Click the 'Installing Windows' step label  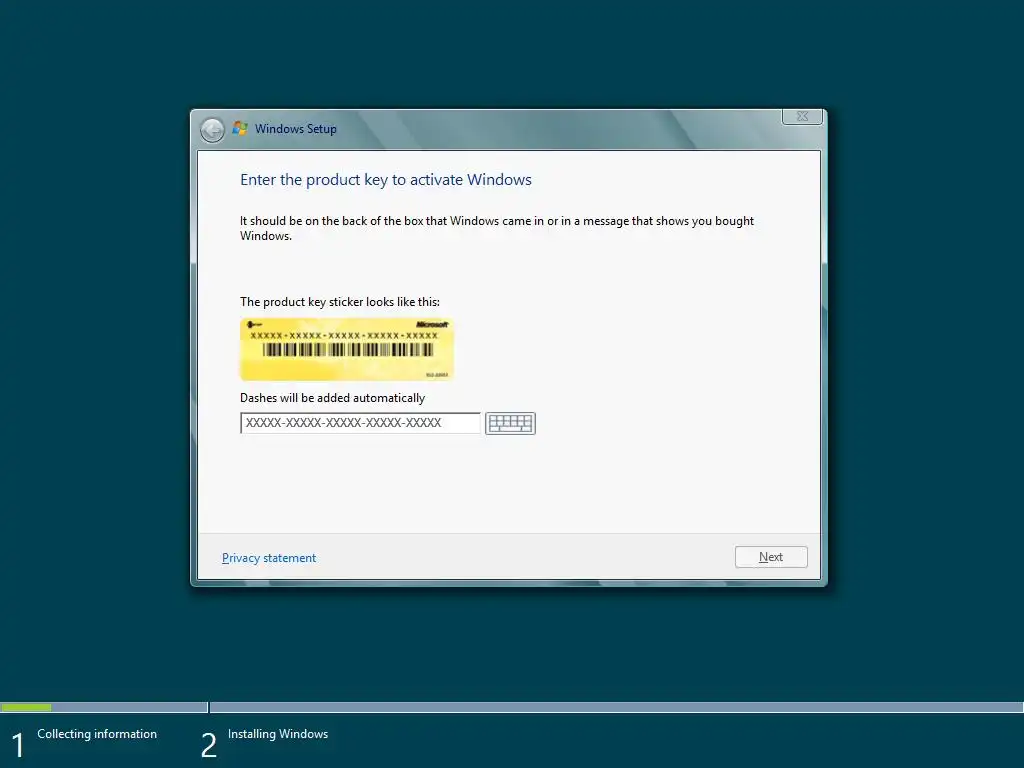click(x=278, y=734)
